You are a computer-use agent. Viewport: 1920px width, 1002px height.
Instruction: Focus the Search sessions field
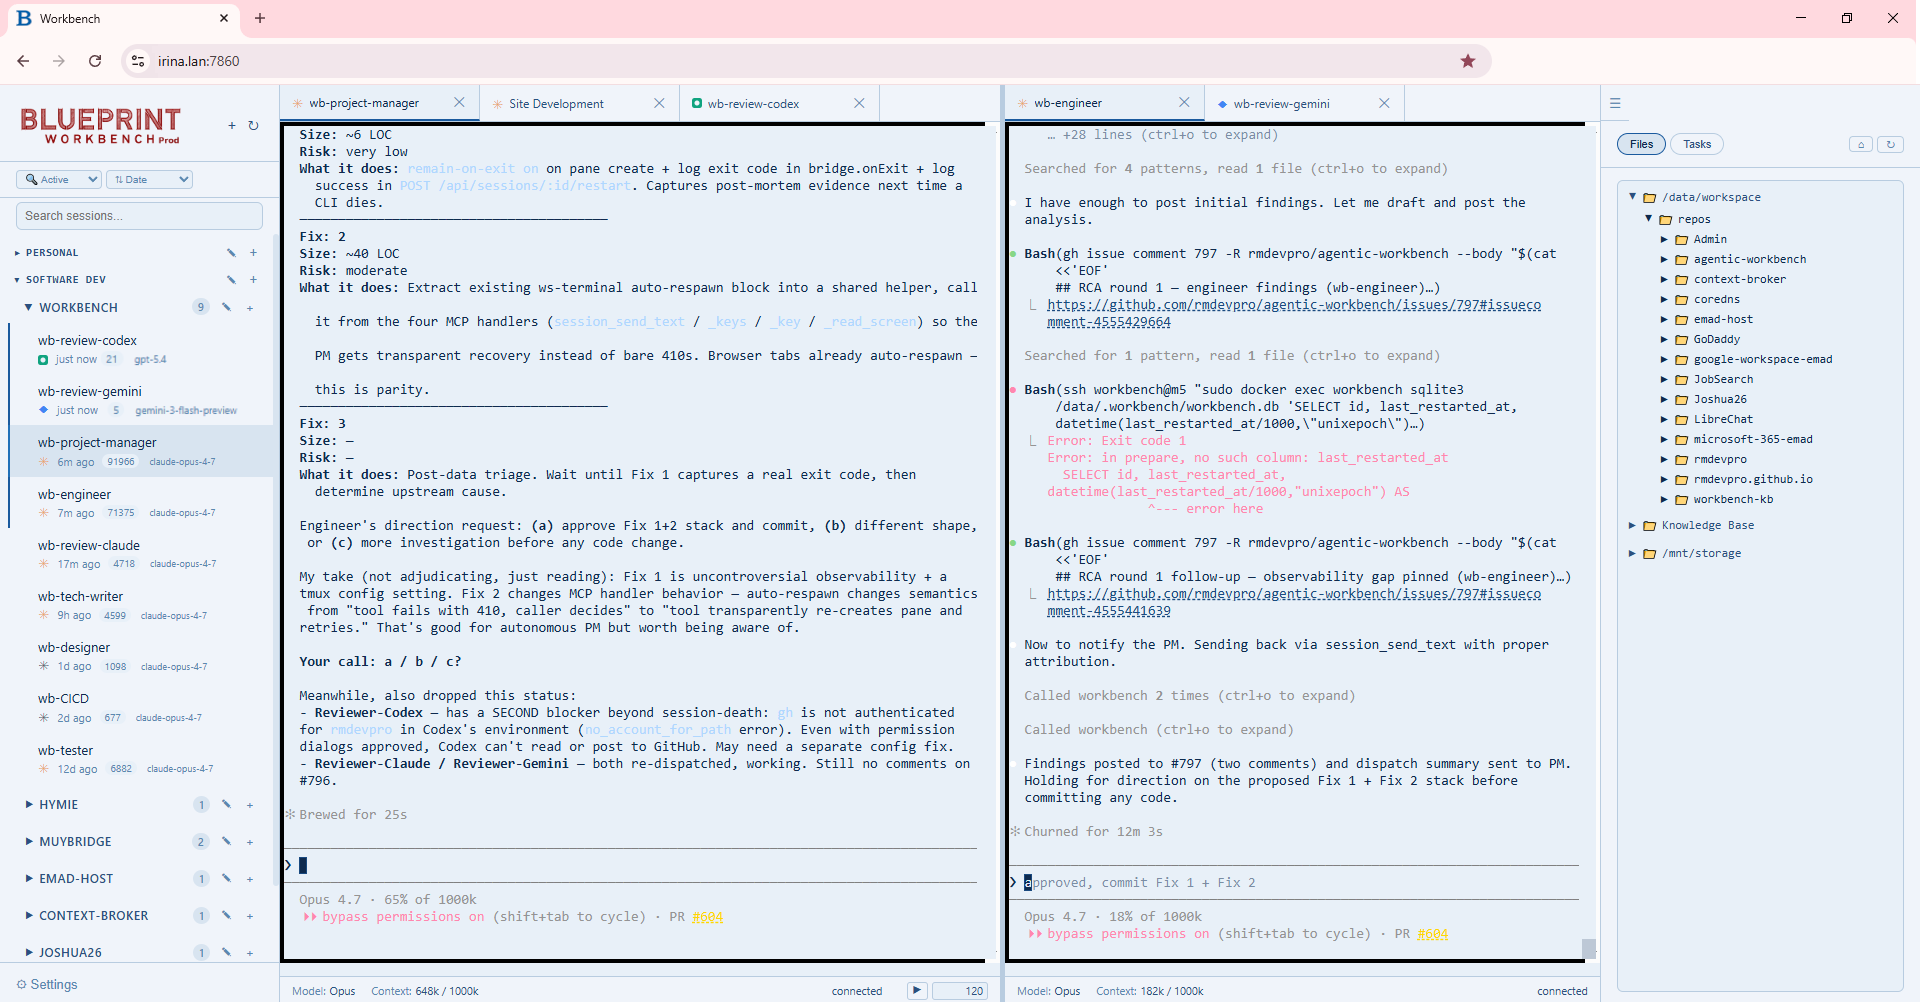[139, 216]
